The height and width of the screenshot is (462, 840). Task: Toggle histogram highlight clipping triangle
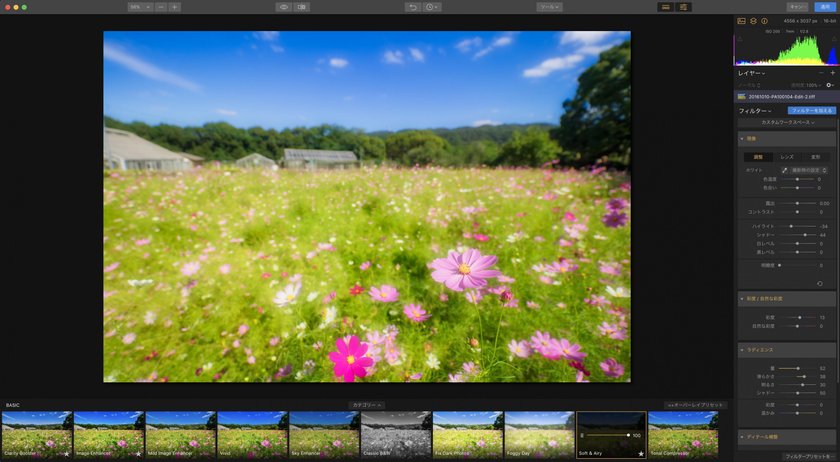coord(833,39)
